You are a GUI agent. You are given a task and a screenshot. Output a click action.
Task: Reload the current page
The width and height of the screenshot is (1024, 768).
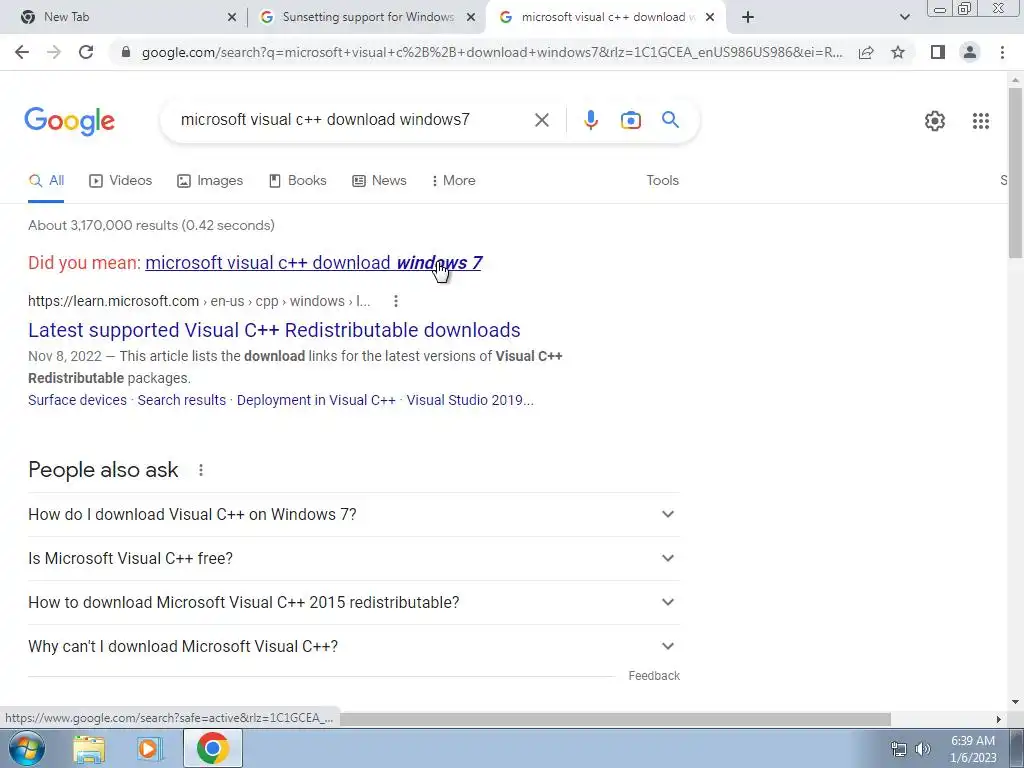pyautogui.click(x=86, y=52)
